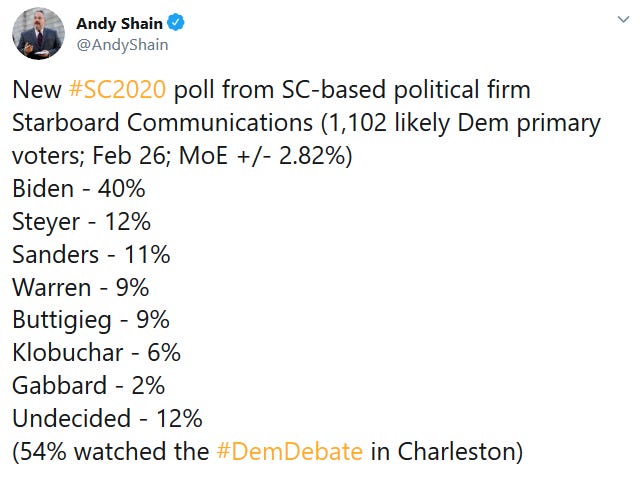643x481 pixels.
Task: Click the blue verified badge icon
Action: click(x=176, y=23)
